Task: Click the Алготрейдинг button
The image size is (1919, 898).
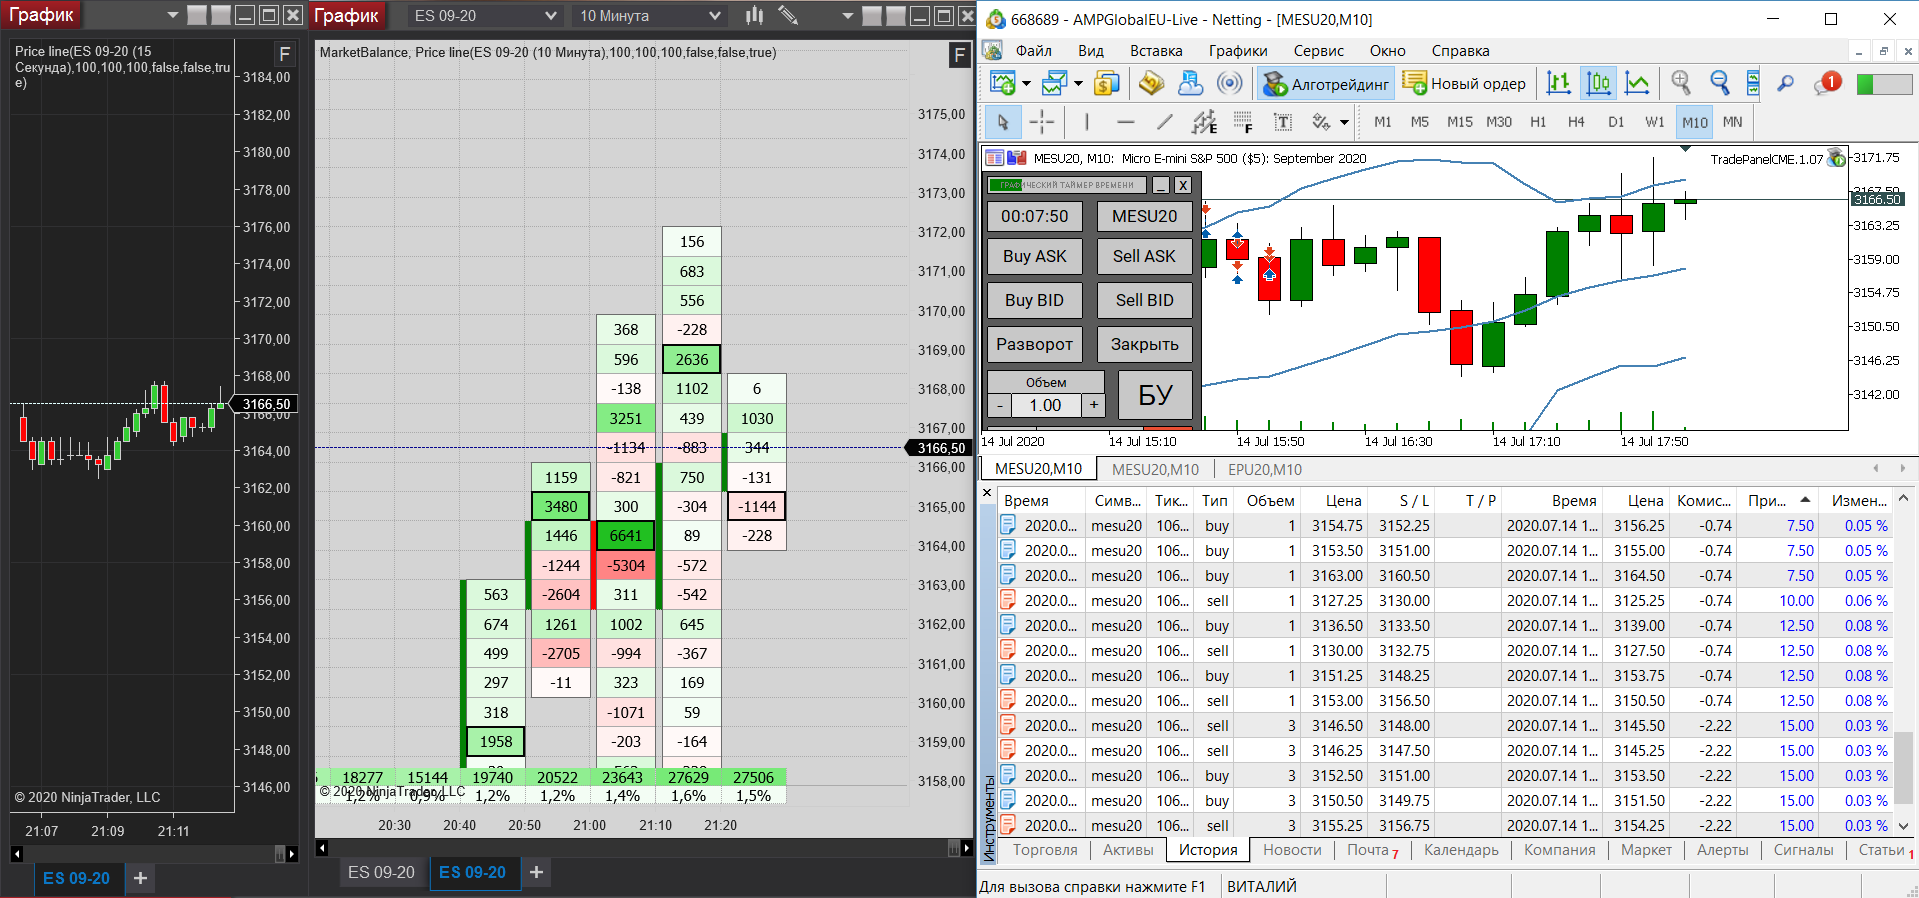Action: [x=1326, y=84]
